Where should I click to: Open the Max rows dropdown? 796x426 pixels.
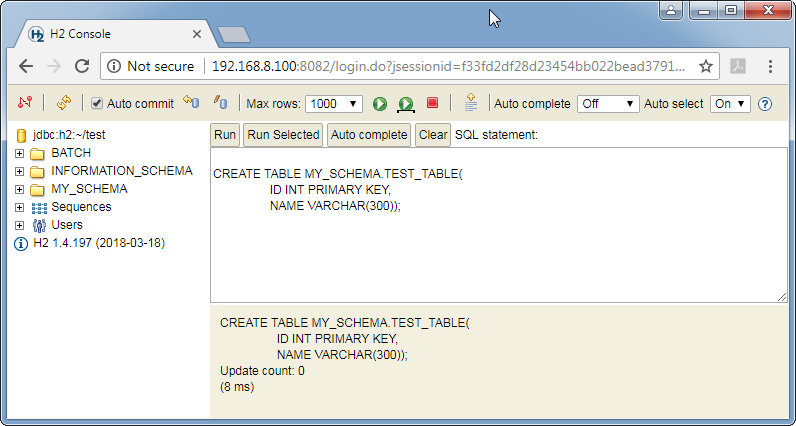point(335,104)
